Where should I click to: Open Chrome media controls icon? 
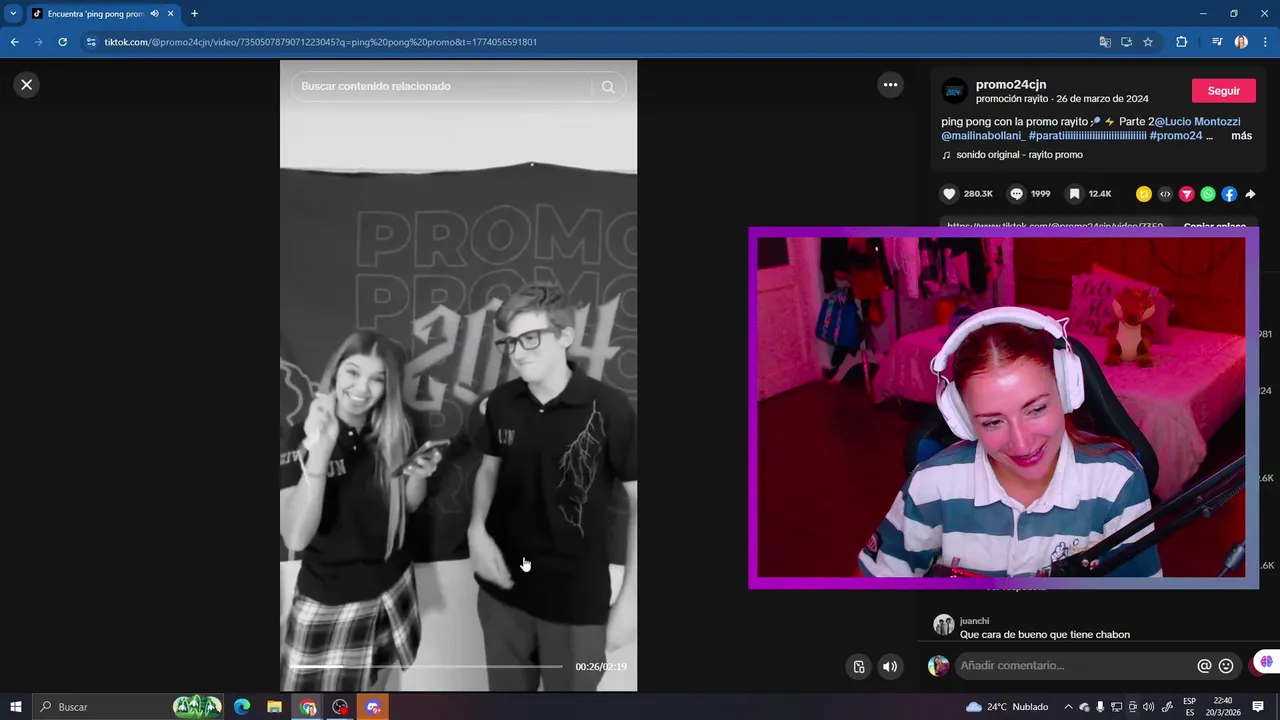[x=1217, y=42]
